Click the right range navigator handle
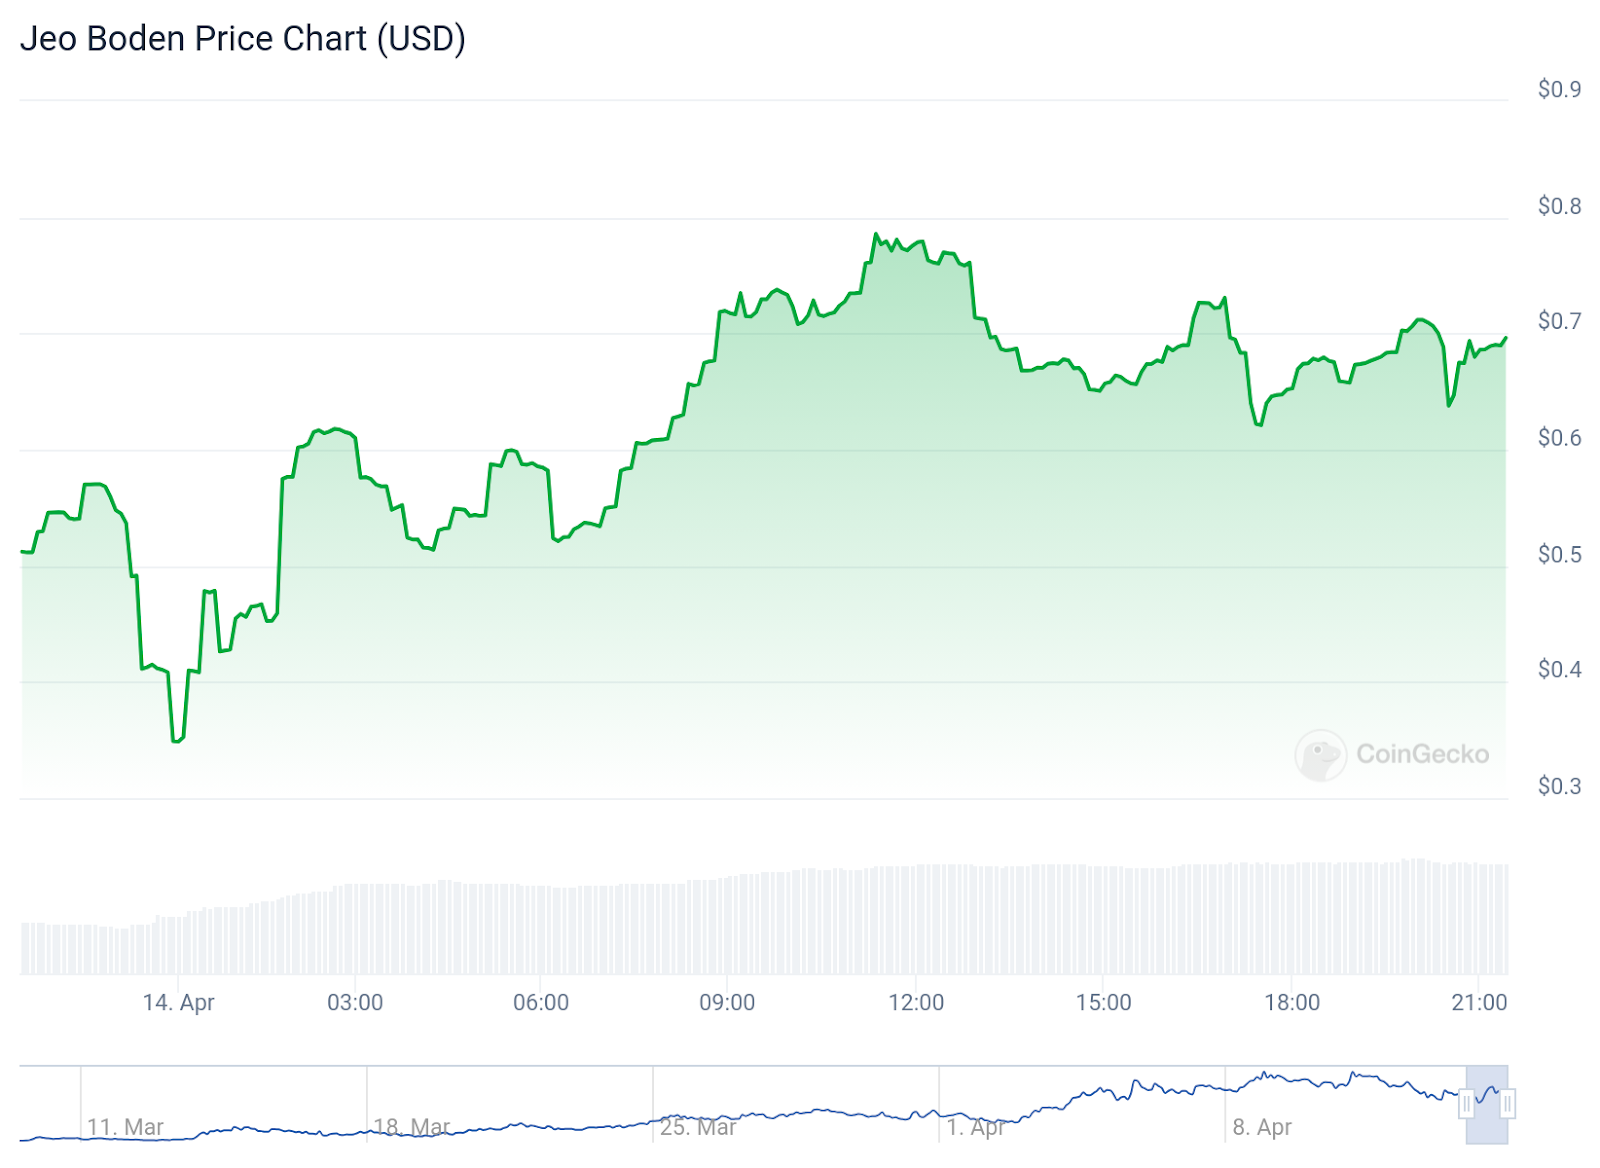Image resolution: width=1600 pixels, height=1168 pixels. pos(1507,1104)
